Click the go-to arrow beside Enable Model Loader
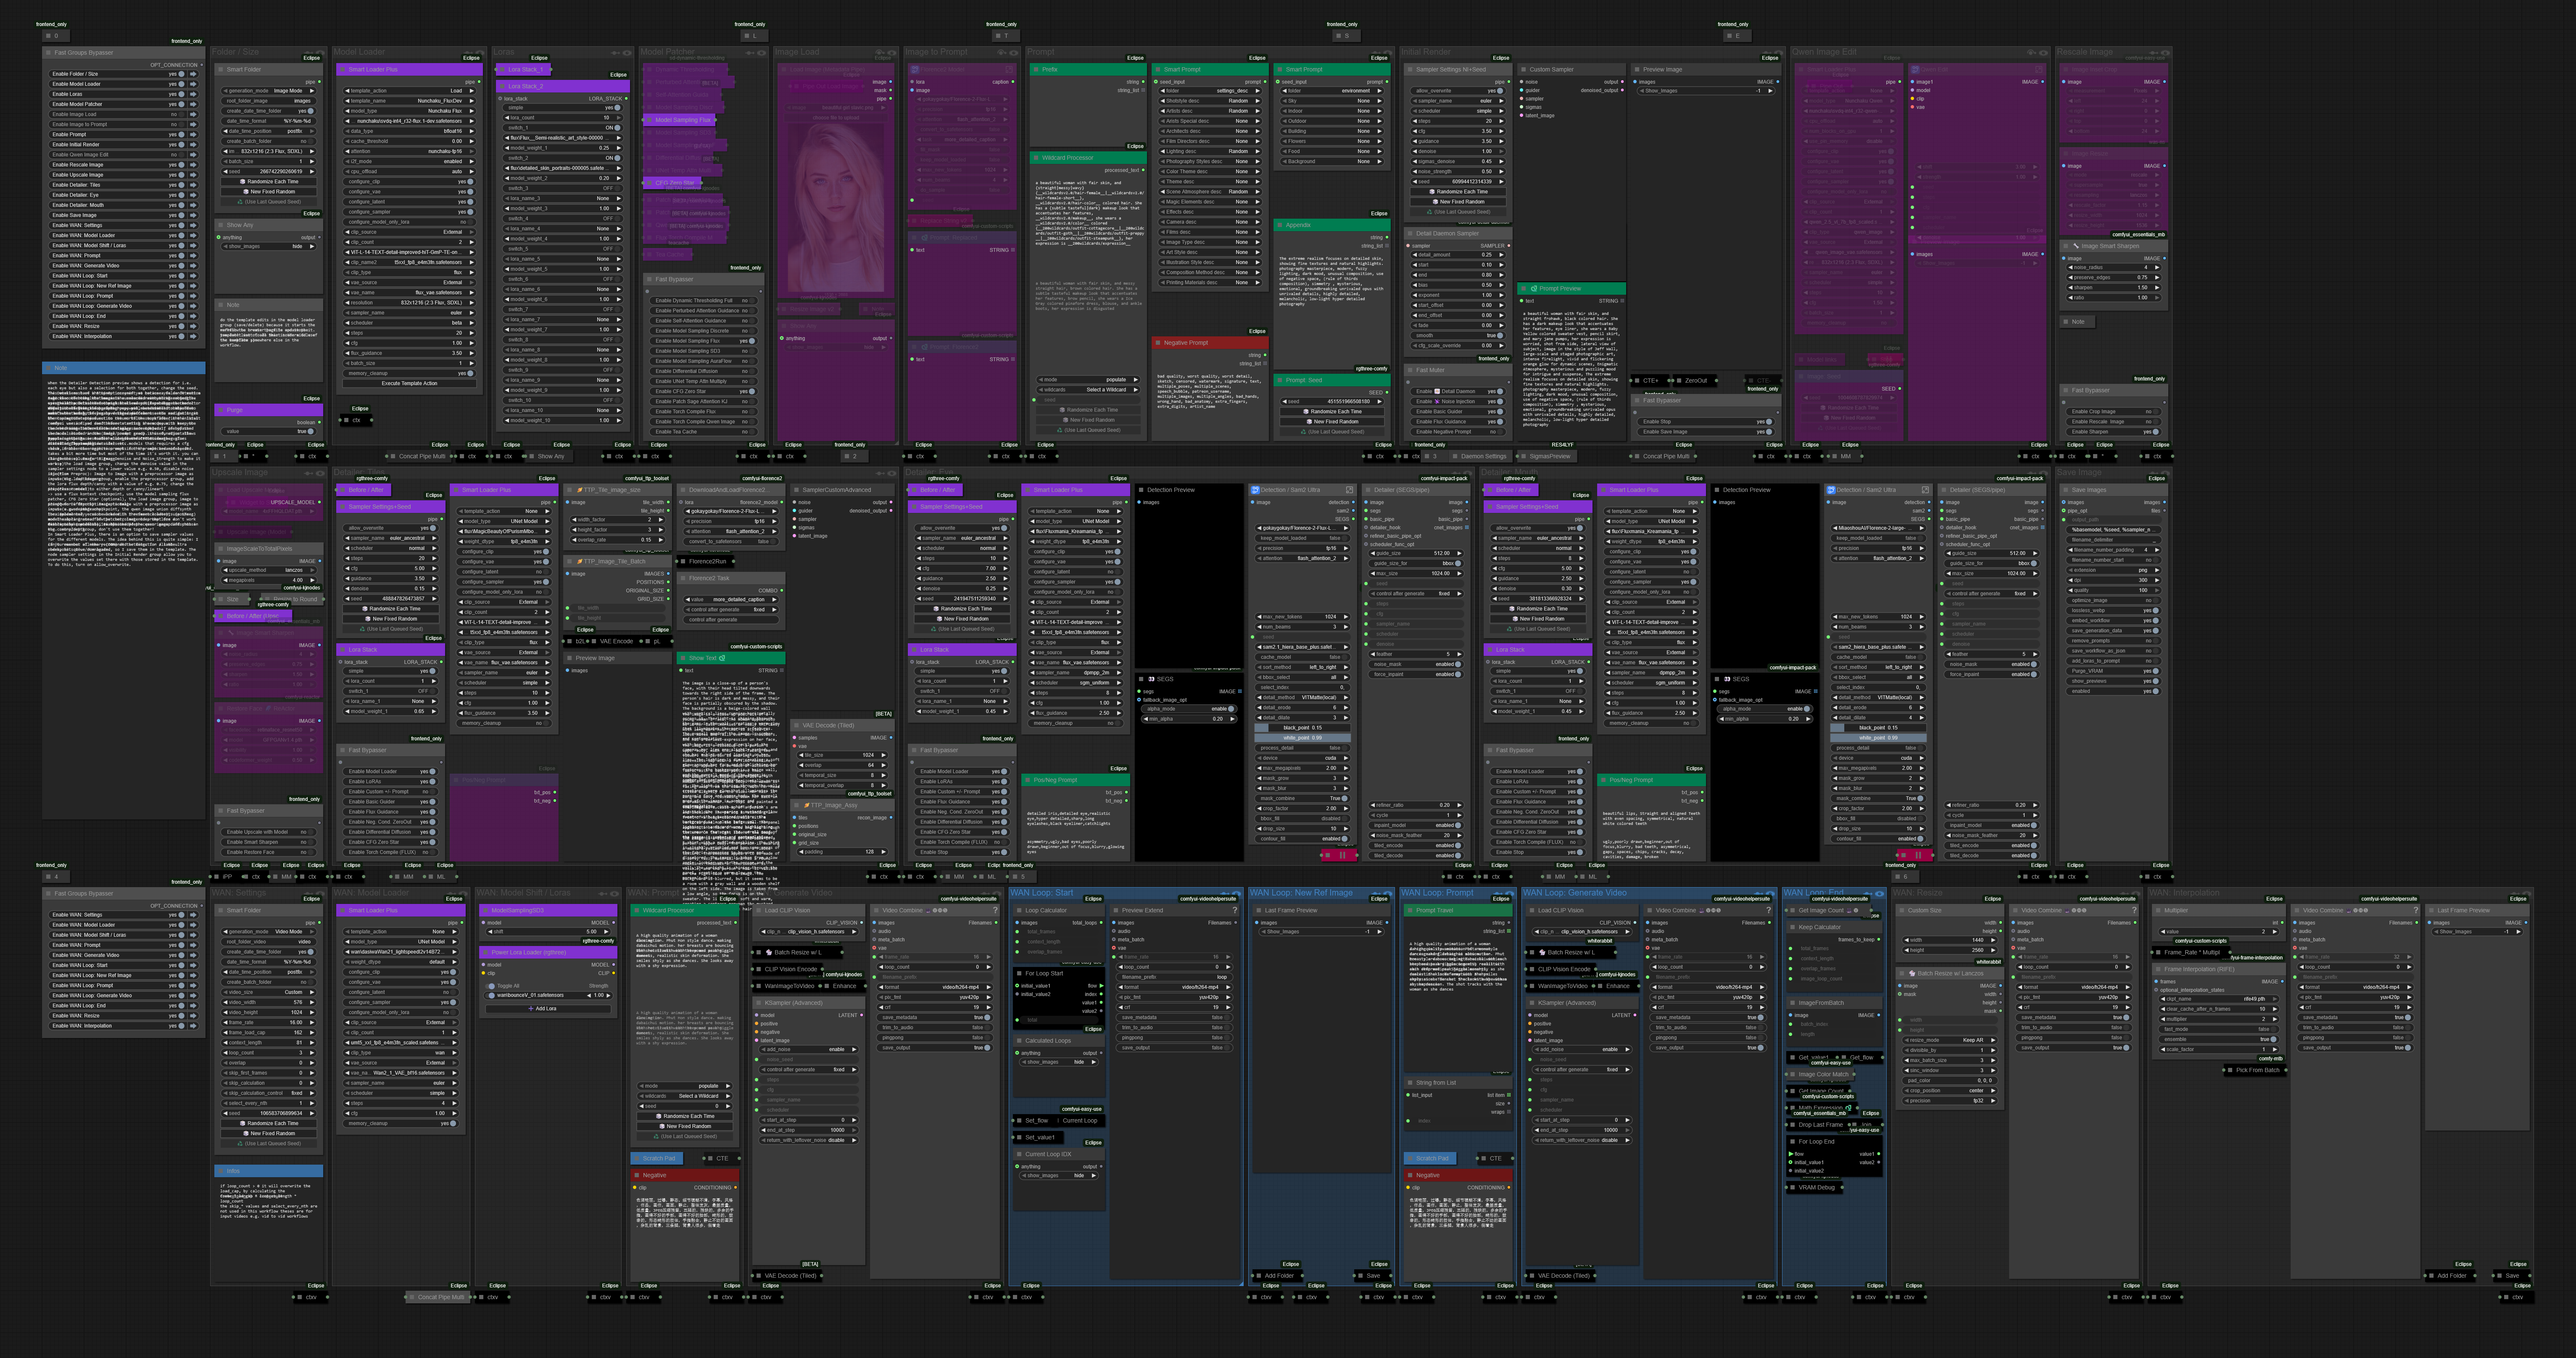 pyautogui.click(x=193, y=84)
